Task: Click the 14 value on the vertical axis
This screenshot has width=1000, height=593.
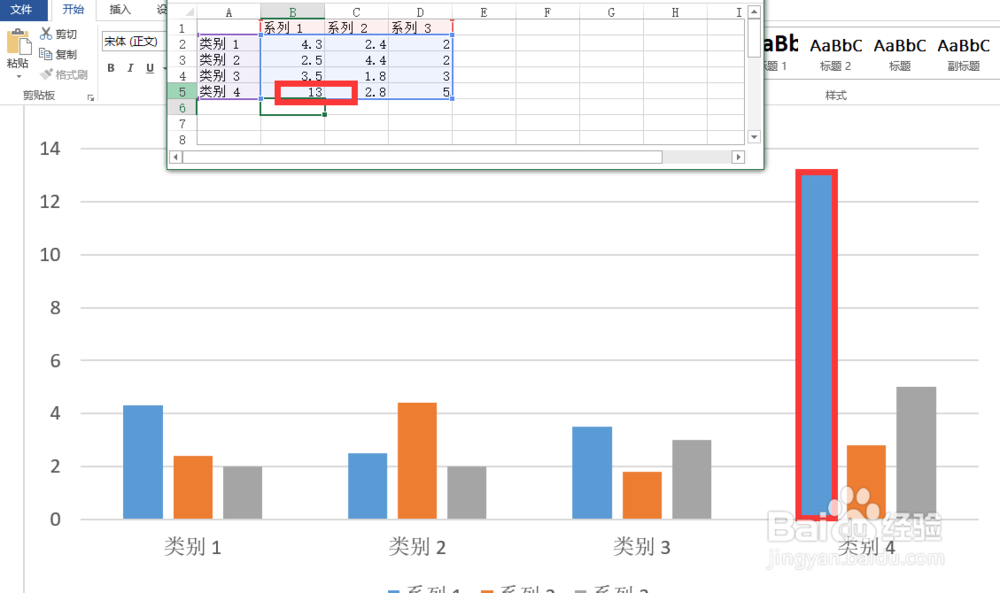Action: pos(50,149)
